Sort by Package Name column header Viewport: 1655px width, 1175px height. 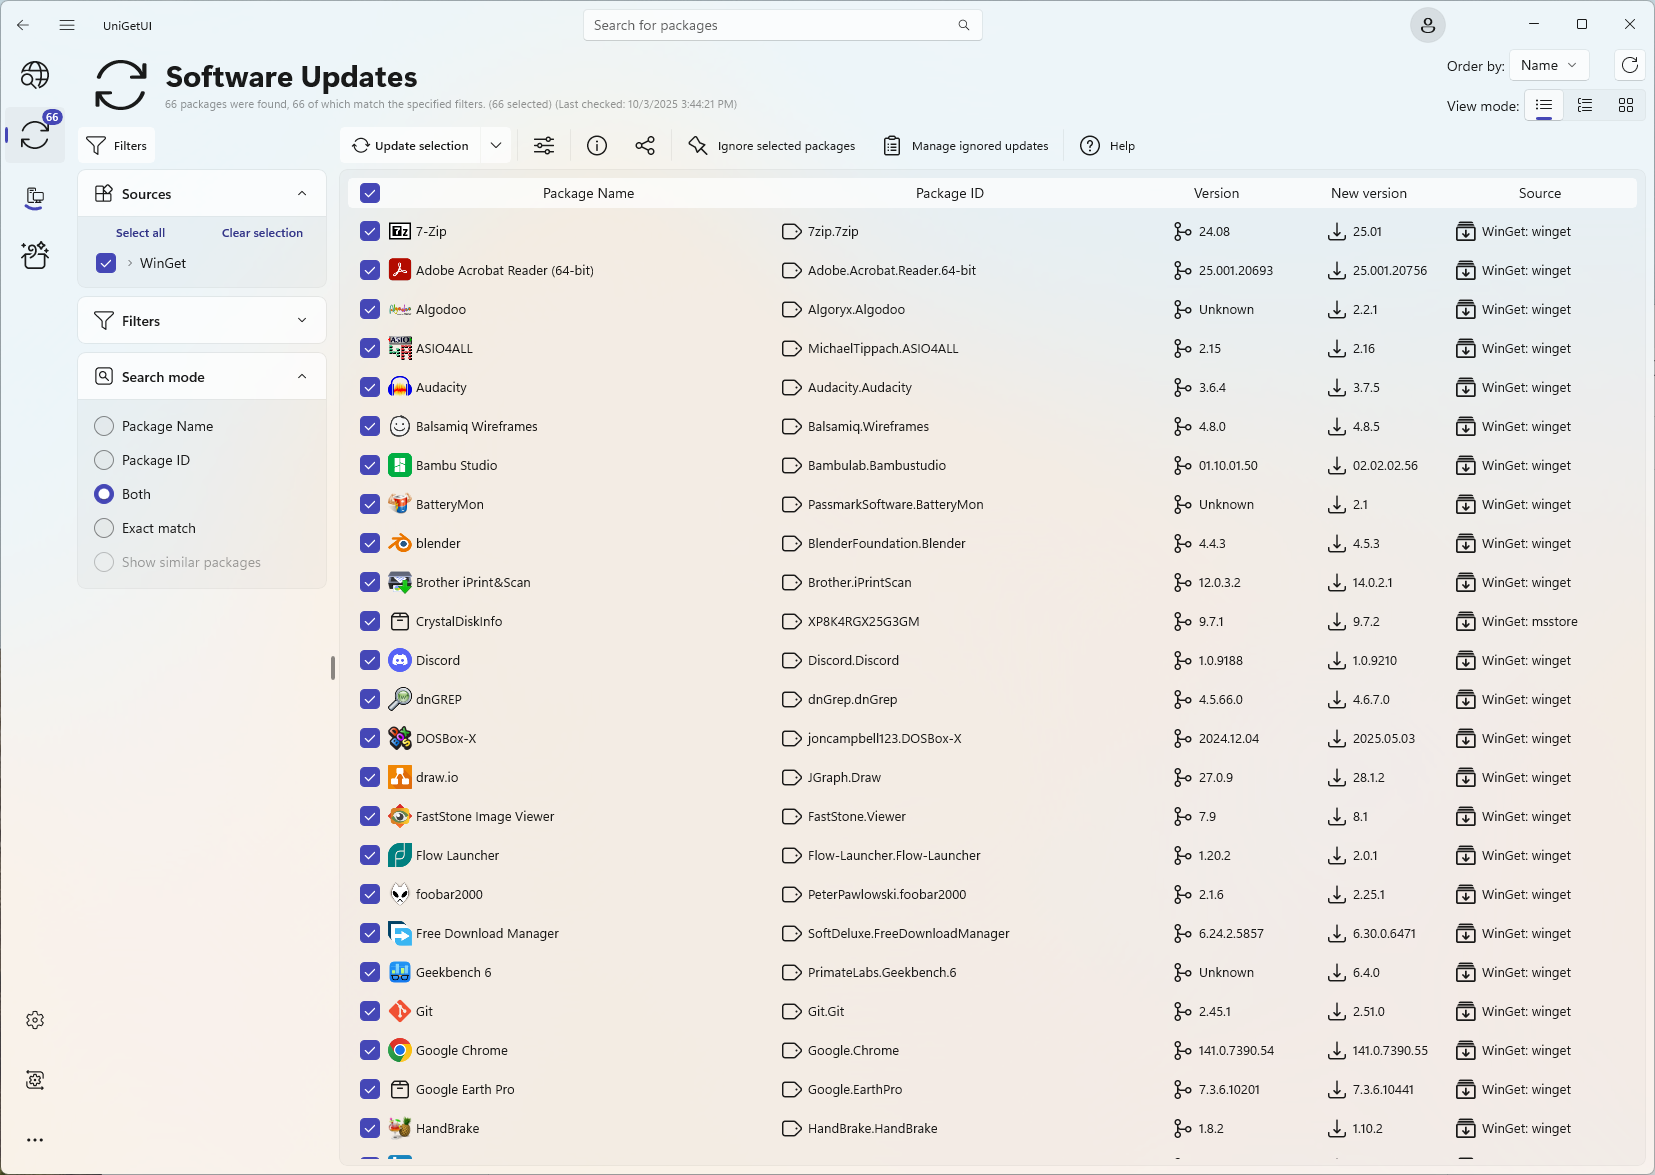pos(588,193)
